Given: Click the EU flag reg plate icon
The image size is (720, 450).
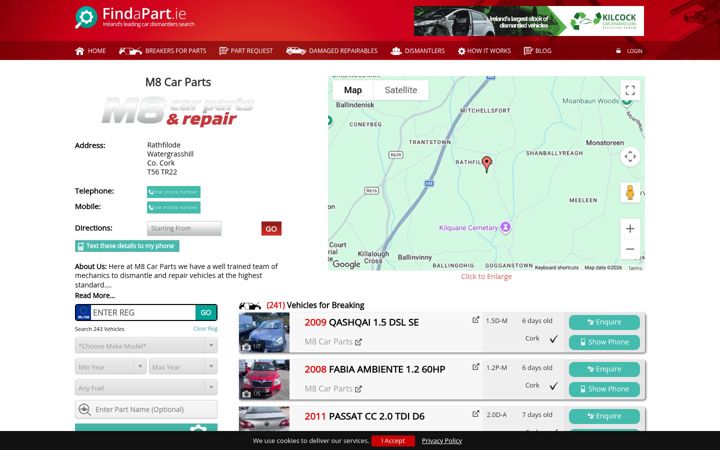Looking at the screenshot, I should point(83,313).
